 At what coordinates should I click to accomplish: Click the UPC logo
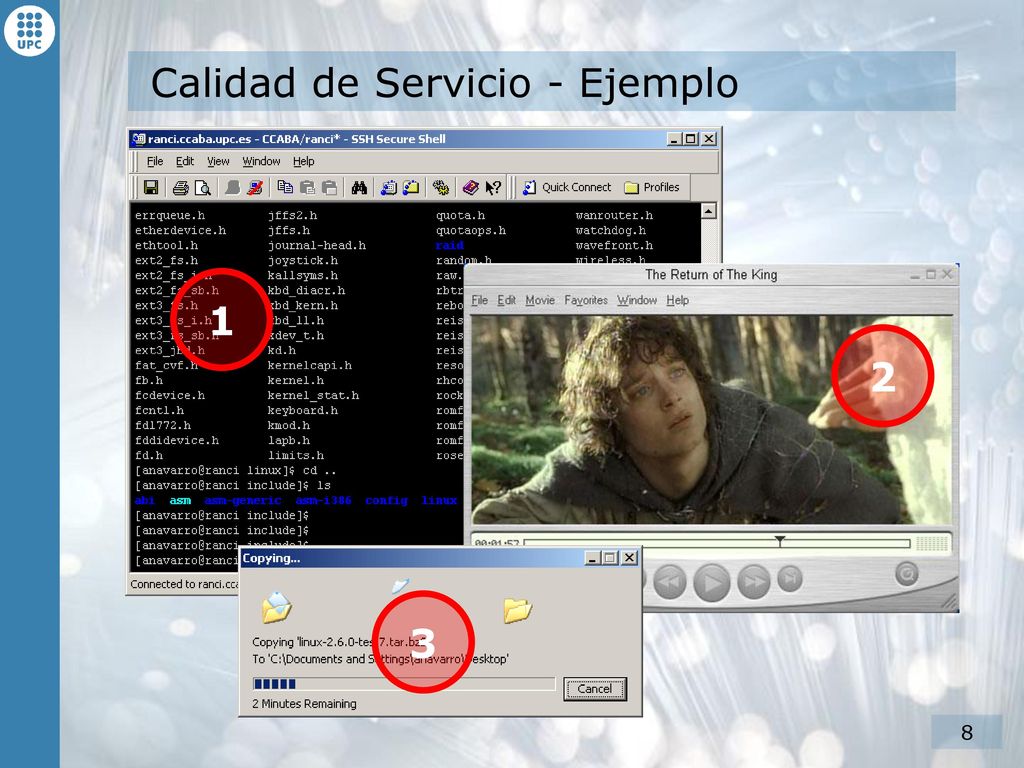point(29,30)
